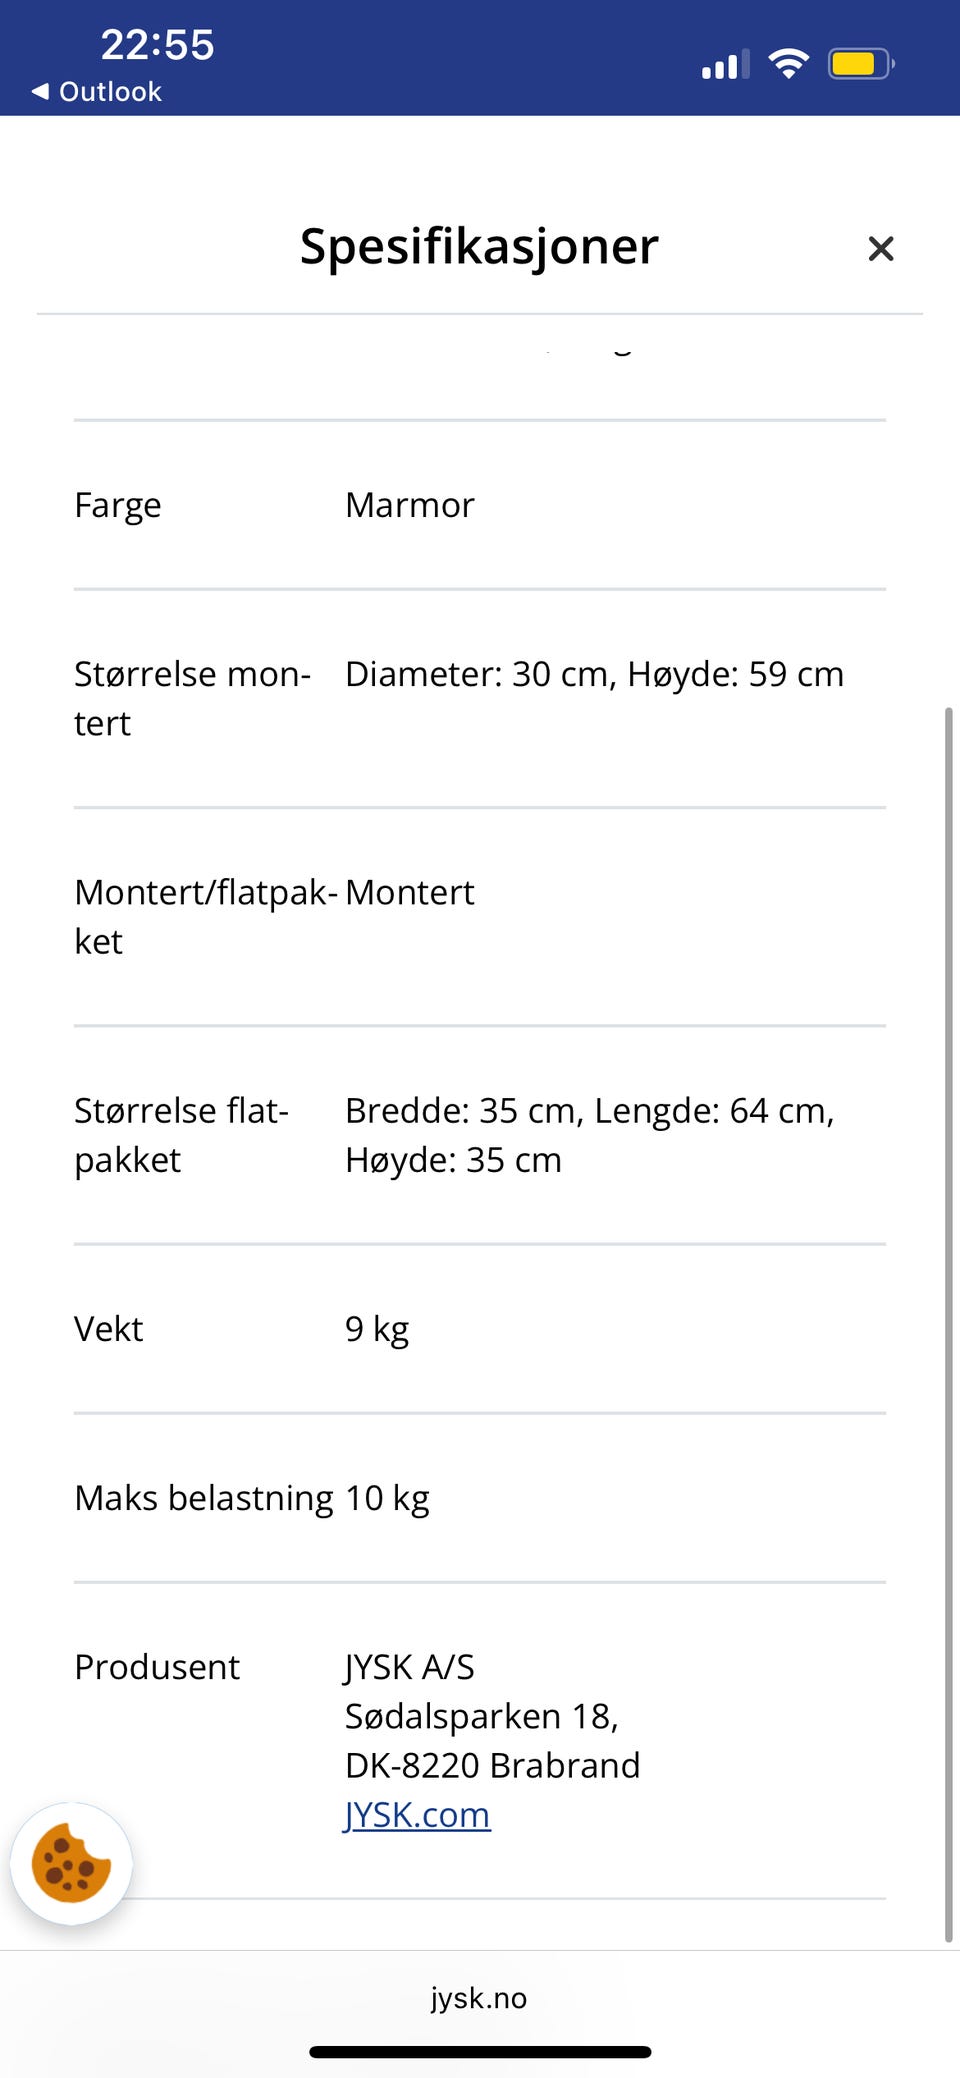
Task: Select the Farge Marmor row
Action: pyautogui.click(x=479, y=505)
